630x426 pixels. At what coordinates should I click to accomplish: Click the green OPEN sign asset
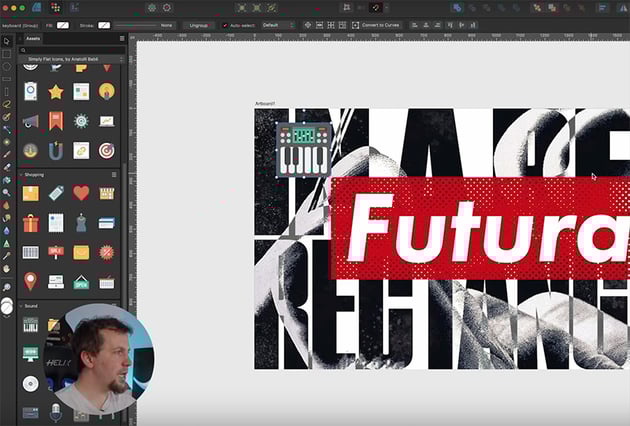pos(81,282)
